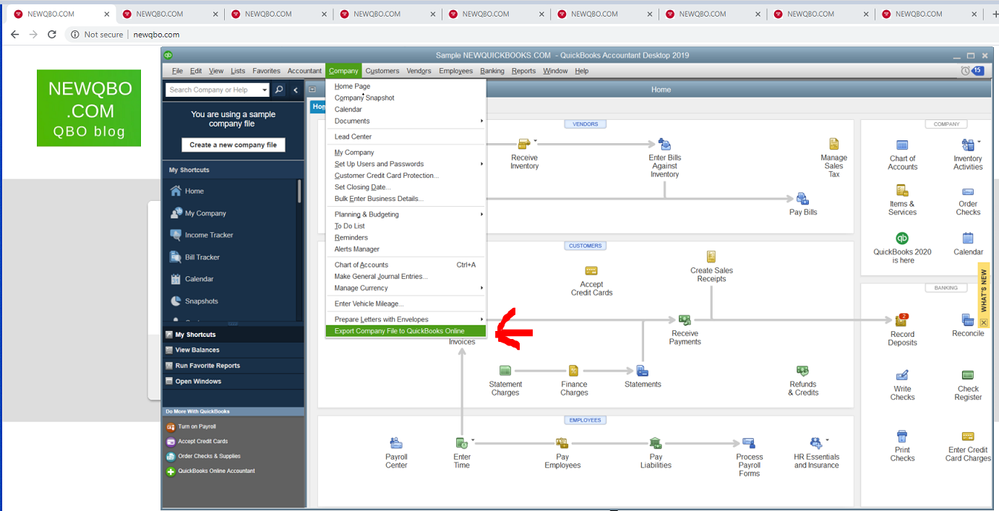Open the Order Checks icon

[x=967, y=191]
